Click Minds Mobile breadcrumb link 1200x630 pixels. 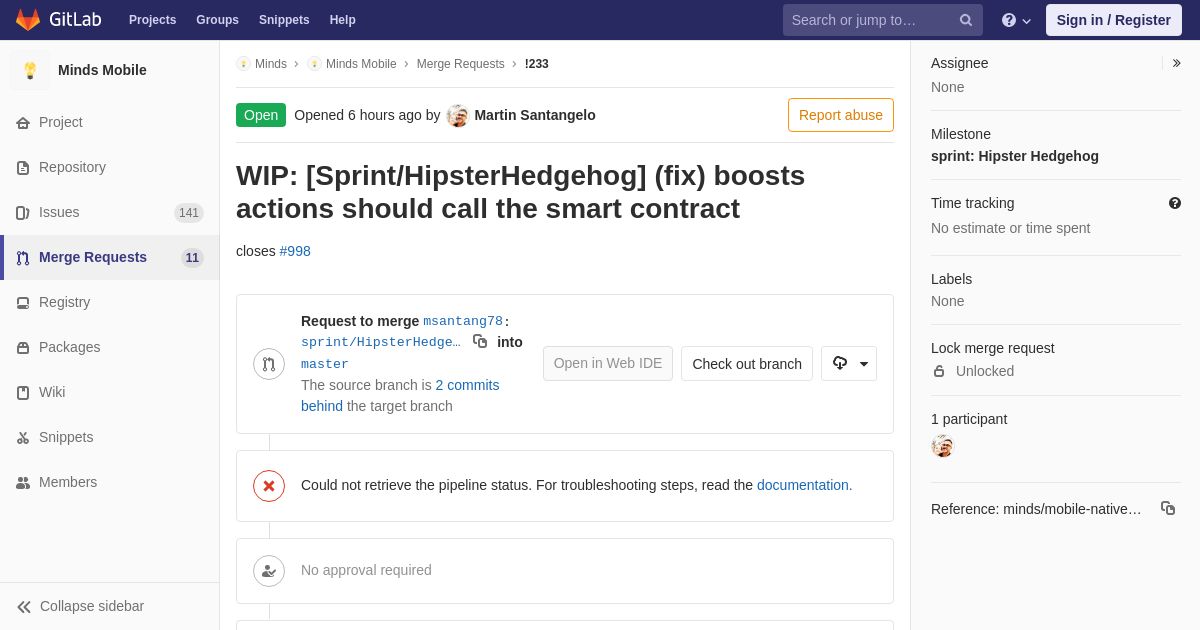click(361, 64)
